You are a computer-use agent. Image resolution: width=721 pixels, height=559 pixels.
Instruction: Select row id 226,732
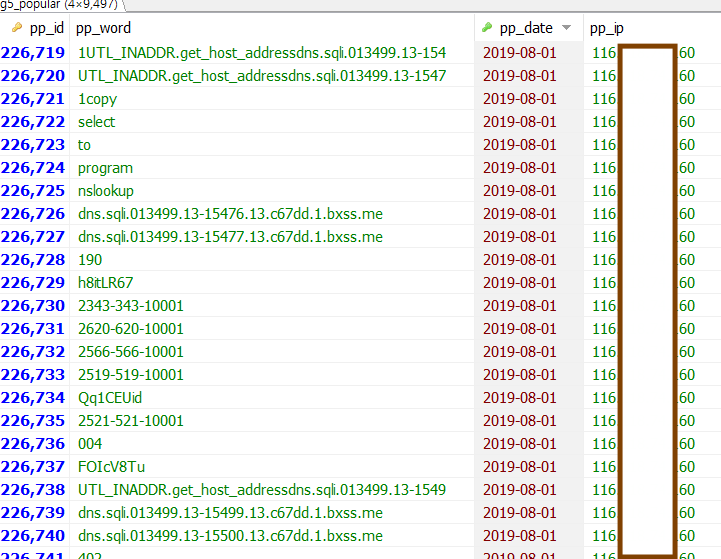coord(33,352)
